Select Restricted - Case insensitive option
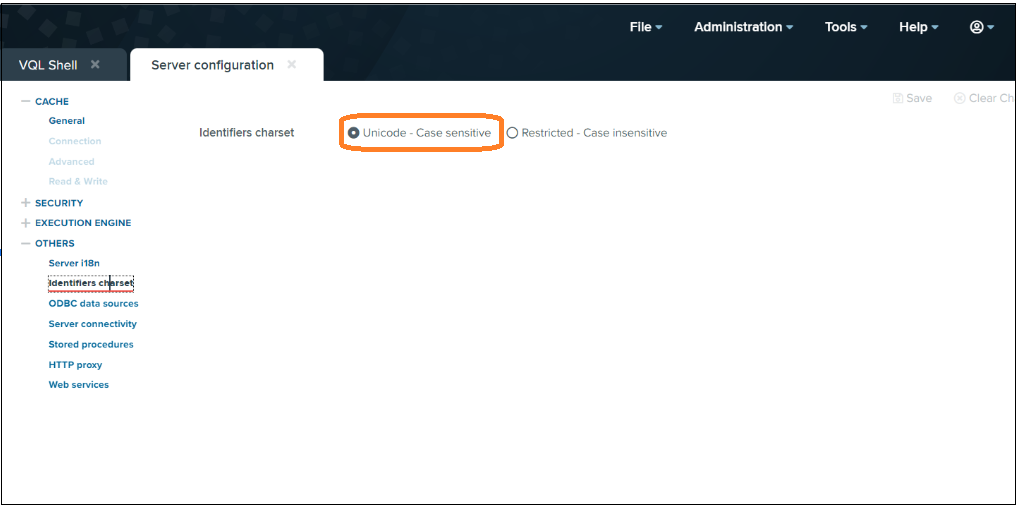 (x=513, y=133)
